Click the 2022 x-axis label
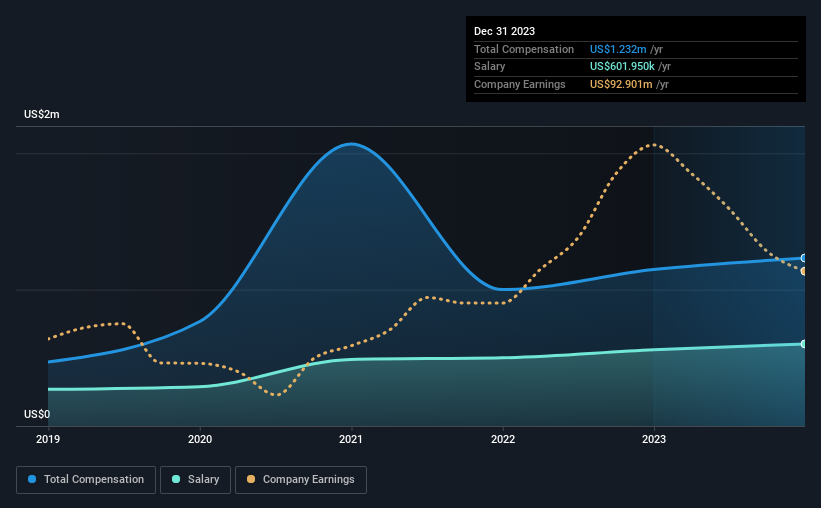 (x=503, y=439)
